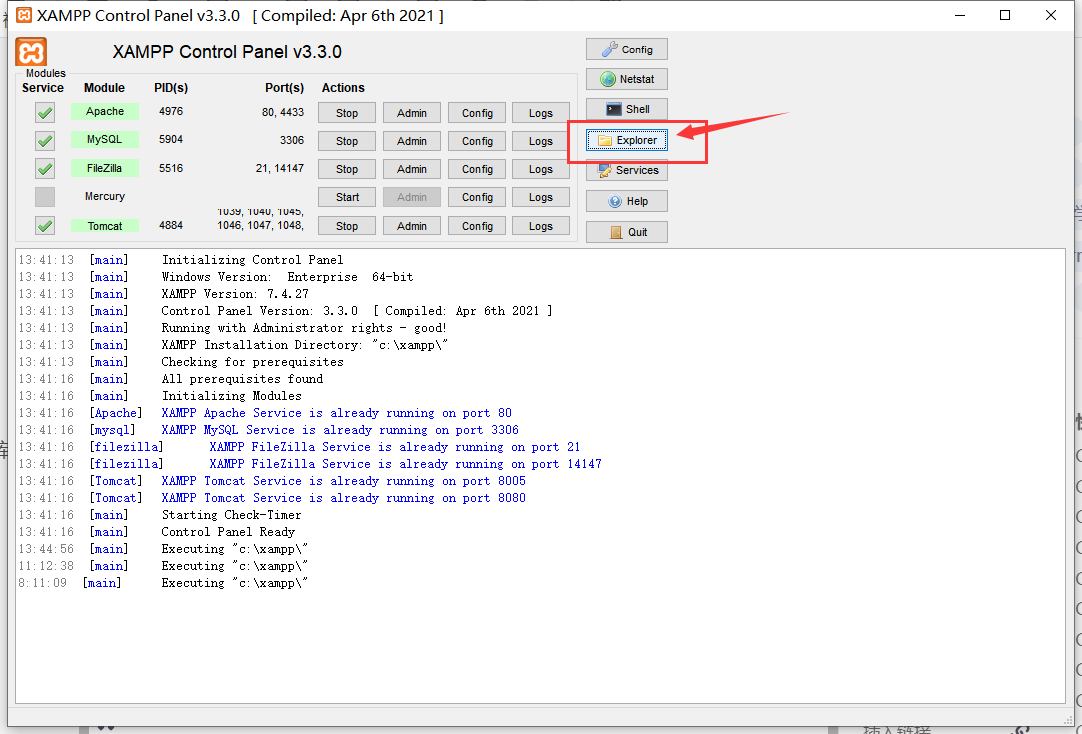Open MySQL Config menu

tap(477, 141)
